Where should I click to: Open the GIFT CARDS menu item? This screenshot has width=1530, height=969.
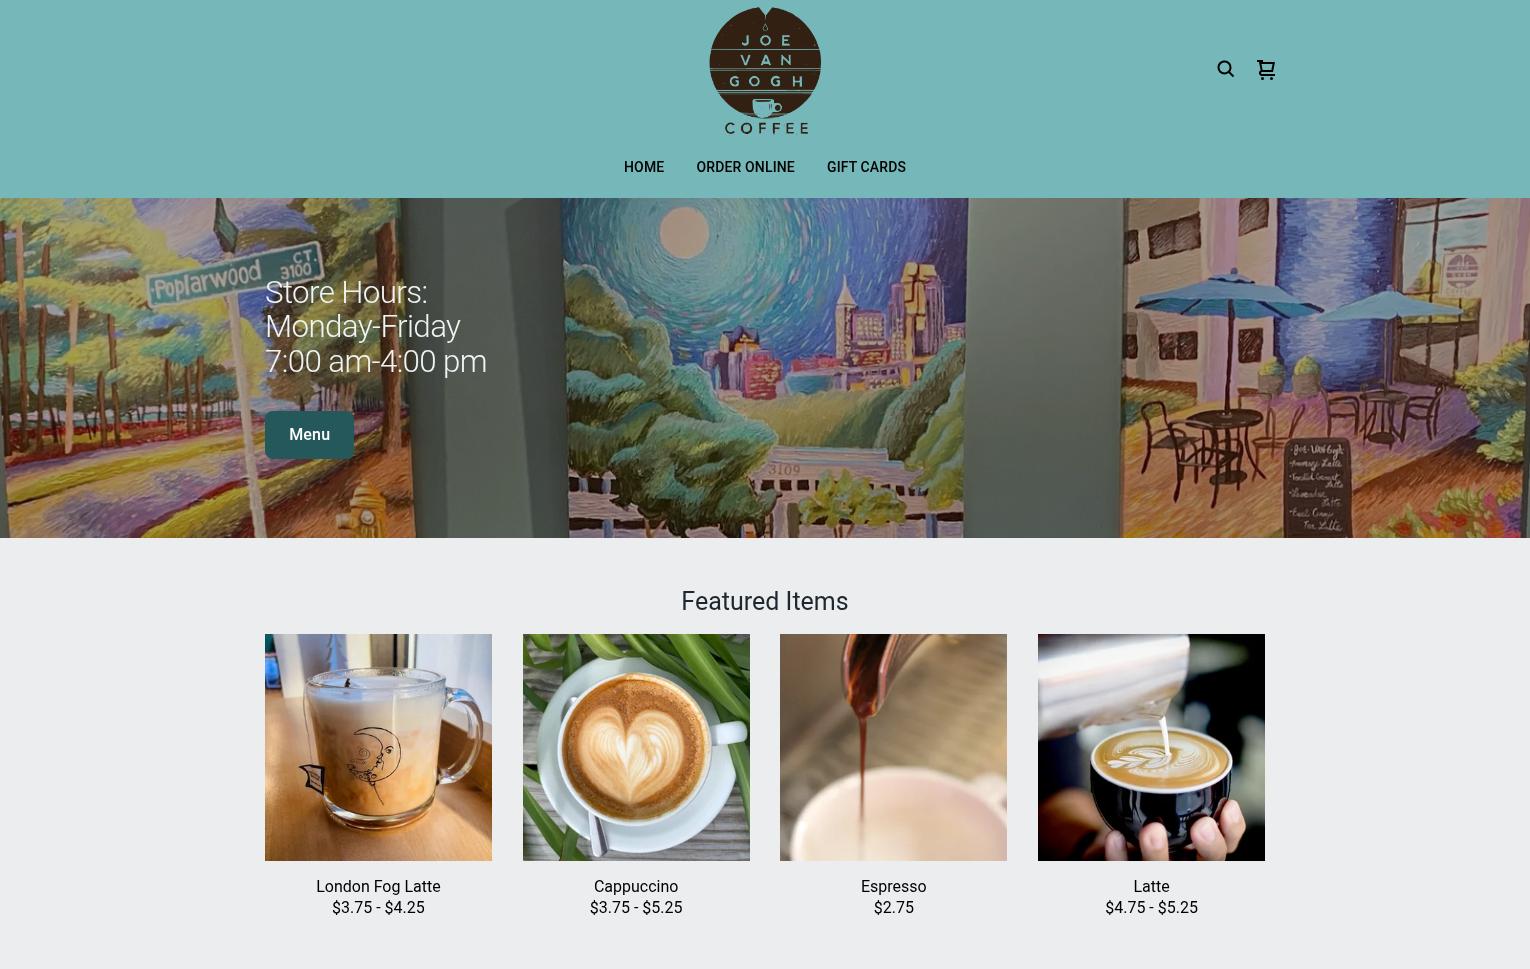[866, 167]
